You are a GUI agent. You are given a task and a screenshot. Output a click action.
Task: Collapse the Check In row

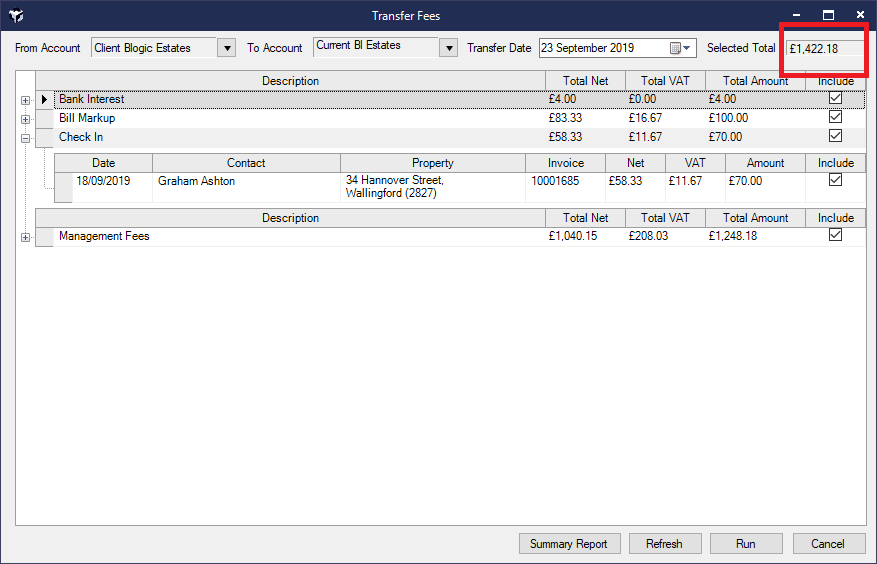click(25, 138)
